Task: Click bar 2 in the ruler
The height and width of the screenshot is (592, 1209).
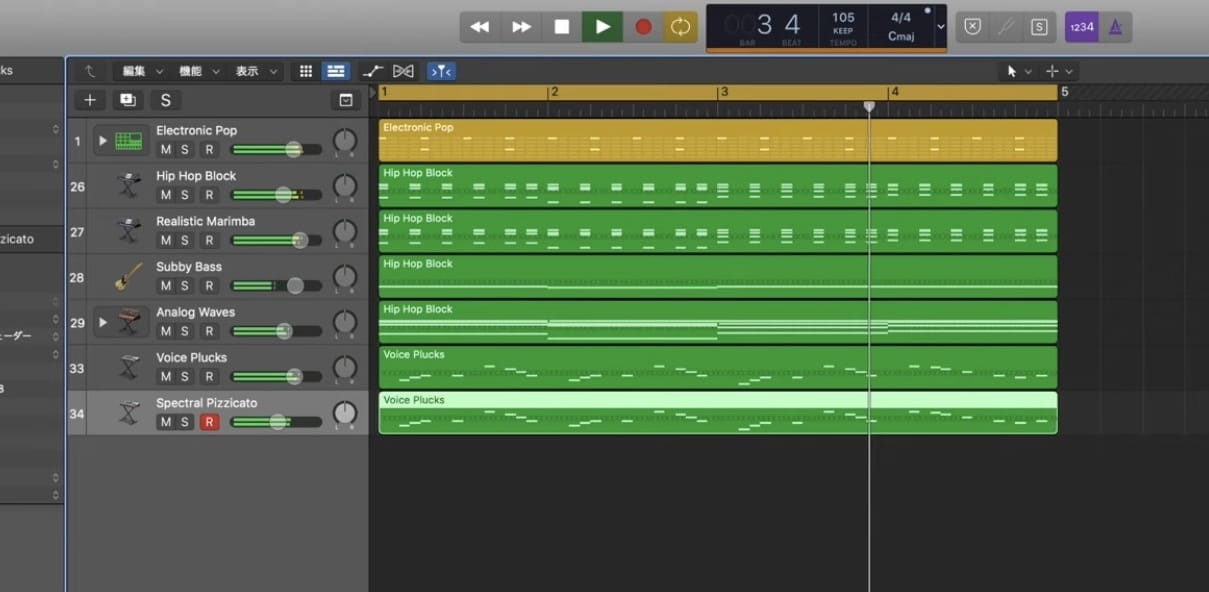Action: pyautogui.click(x=554, y=92)
